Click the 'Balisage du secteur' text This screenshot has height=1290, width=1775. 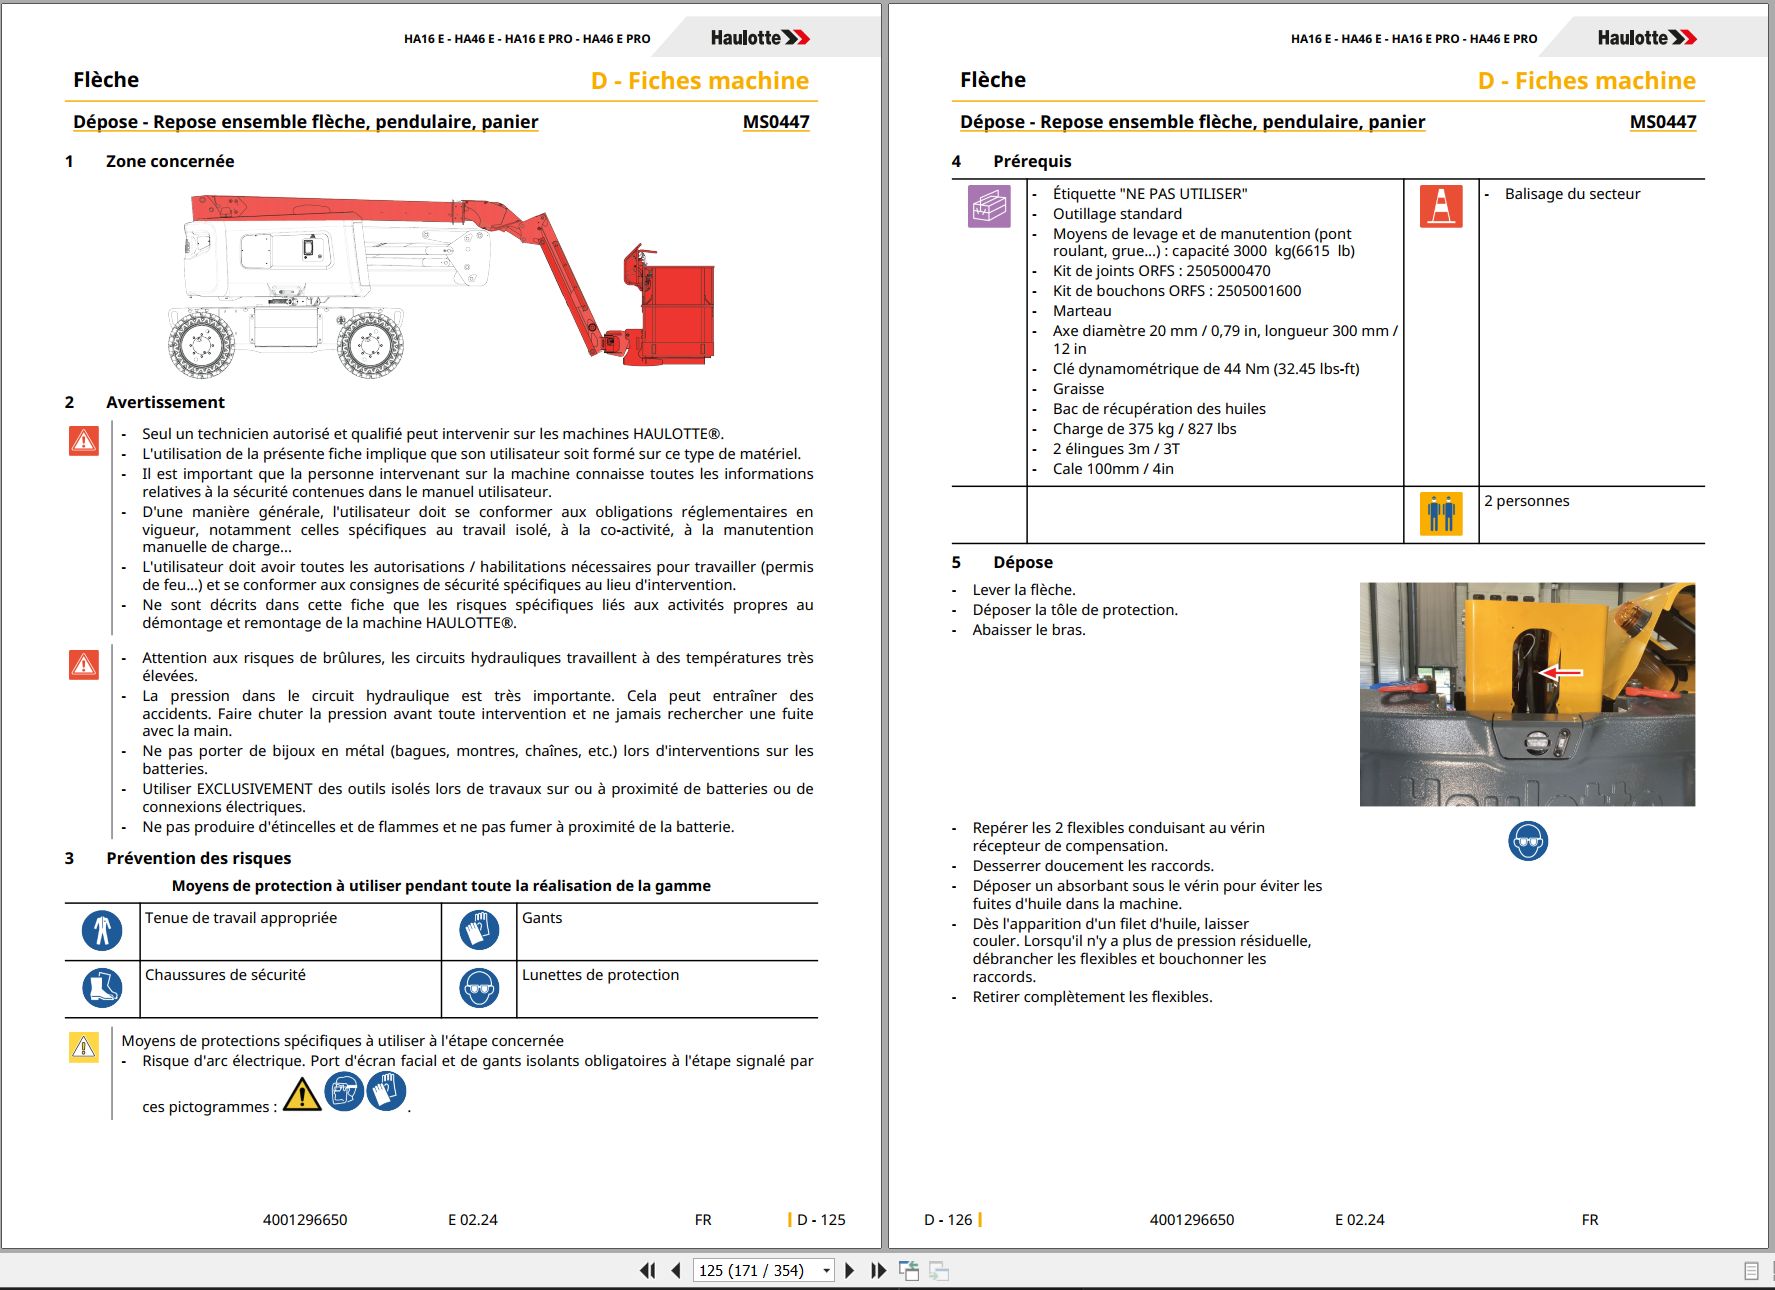pyautogui.click(x=1572, y=194)
